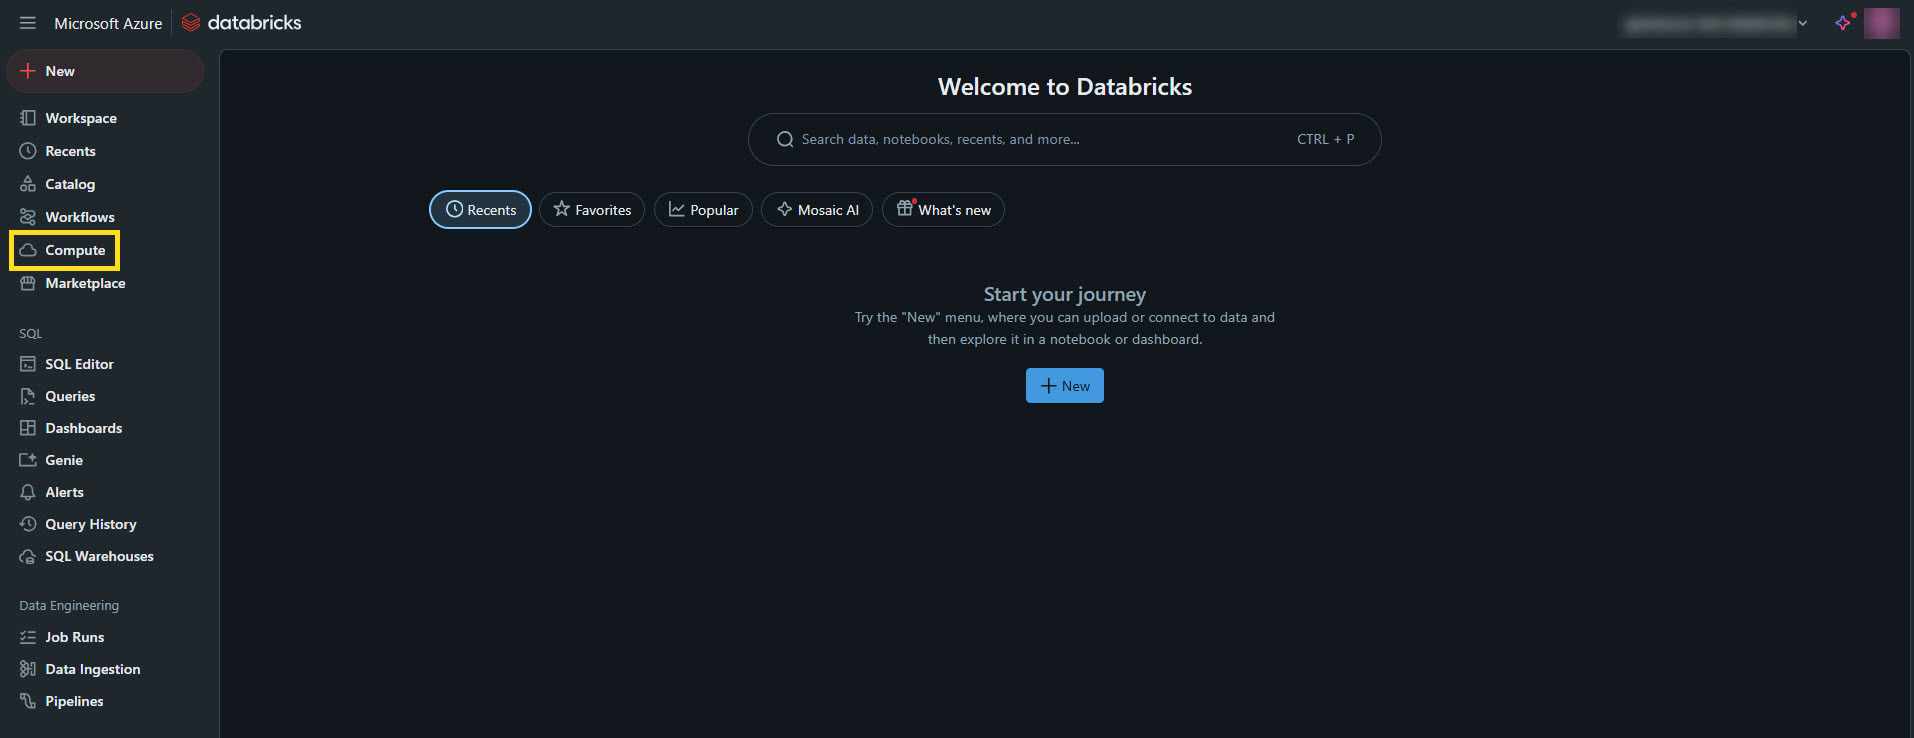Open Dashboards link text
Image resolution: width=1914 pixels, height=738 pixels.
tap(83, 428)
